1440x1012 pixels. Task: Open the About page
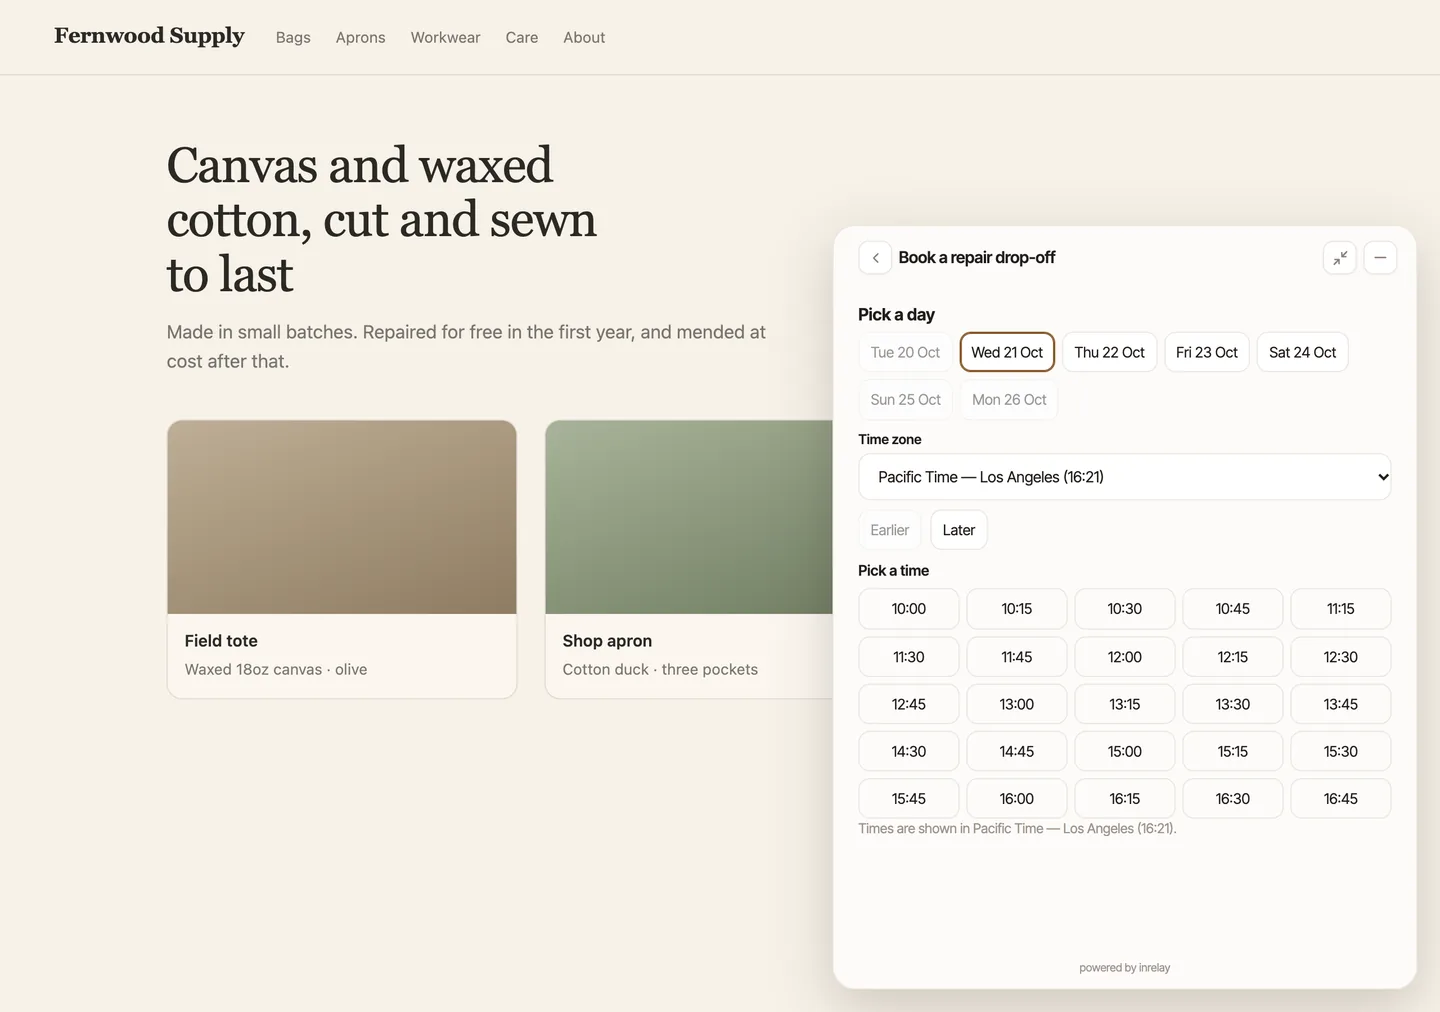pyautogui.click(x=584, y=38)
